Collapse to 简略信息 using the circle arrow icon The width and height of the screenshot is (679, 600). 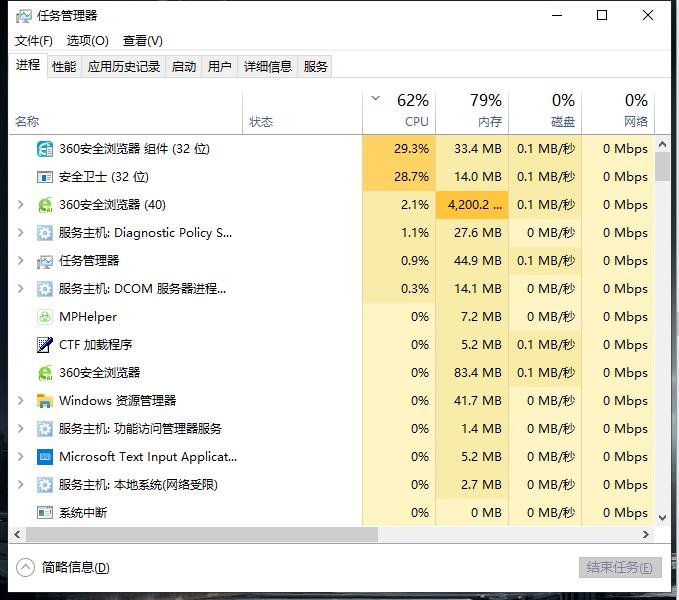[x=25, y=568]
